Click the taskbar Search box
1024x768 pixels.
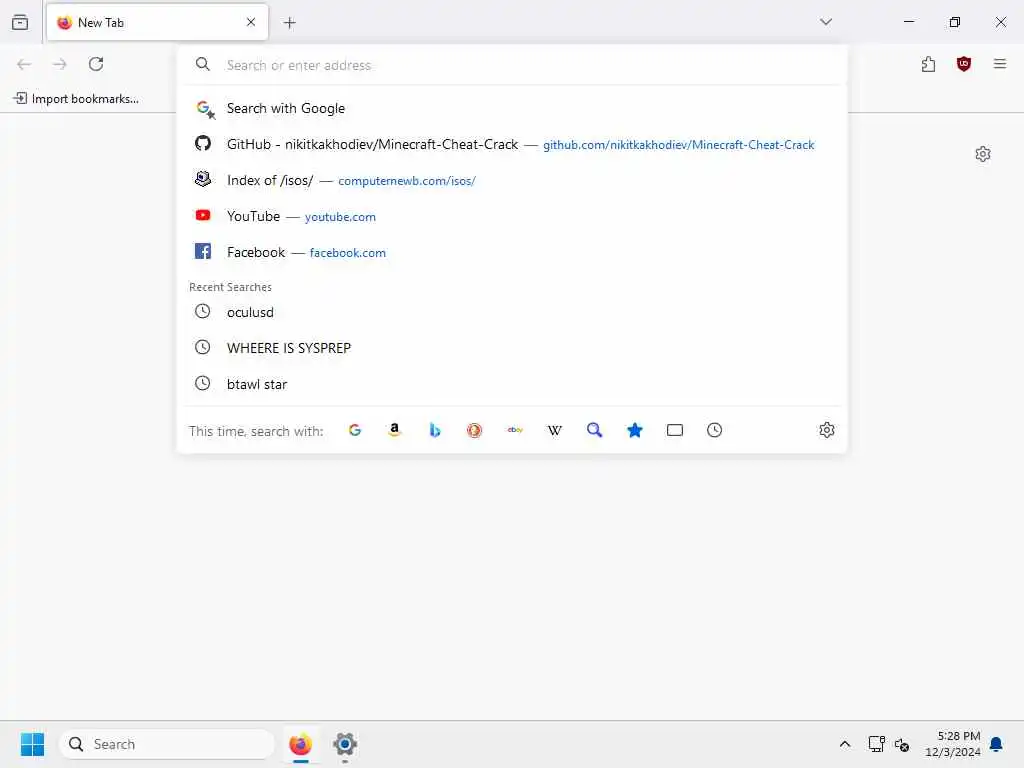tap(167, 744)
